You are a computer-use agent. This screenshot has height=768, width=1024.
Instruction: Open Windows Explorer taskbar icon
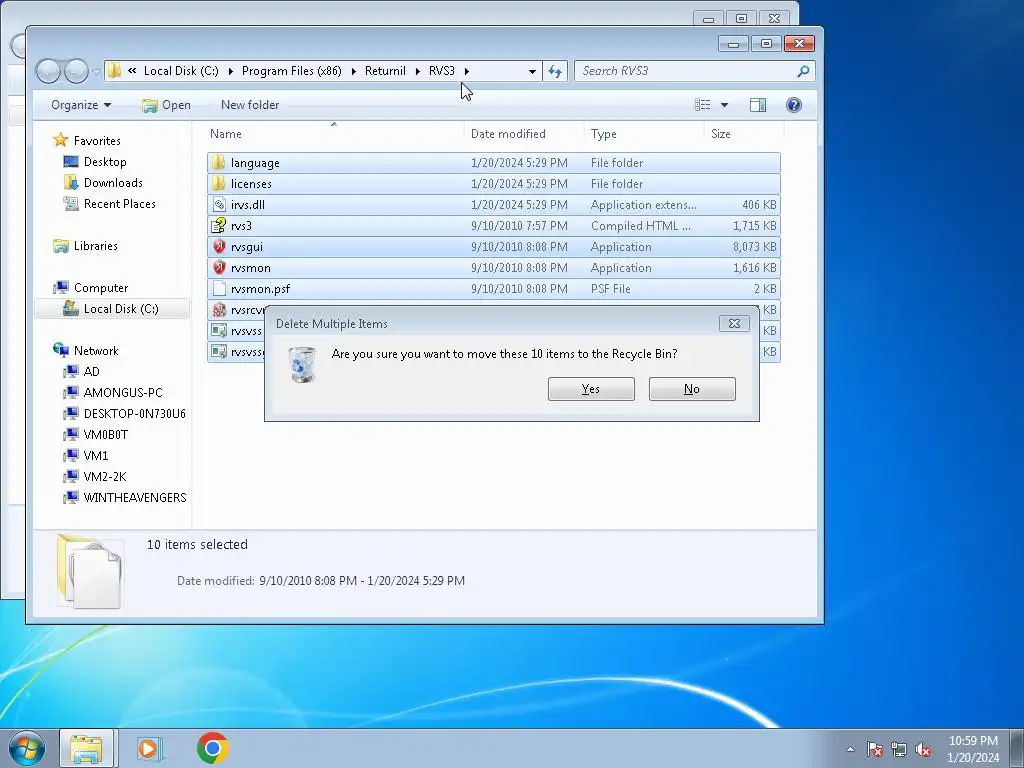tap(86, 748)
